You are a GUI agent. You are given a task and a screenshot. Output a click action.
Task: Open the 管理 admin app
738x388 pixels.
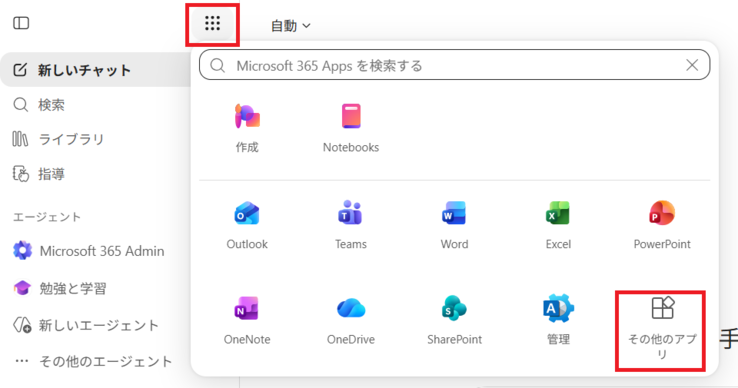pyautogui.click(x=558, y=320)
